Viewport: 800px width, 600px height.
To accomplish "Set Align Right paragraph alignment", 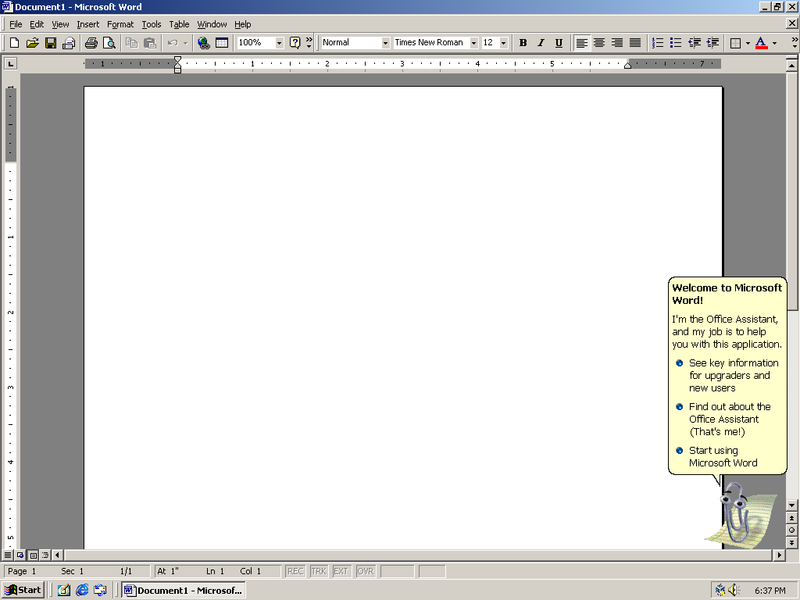I will [x=617, y=43].
